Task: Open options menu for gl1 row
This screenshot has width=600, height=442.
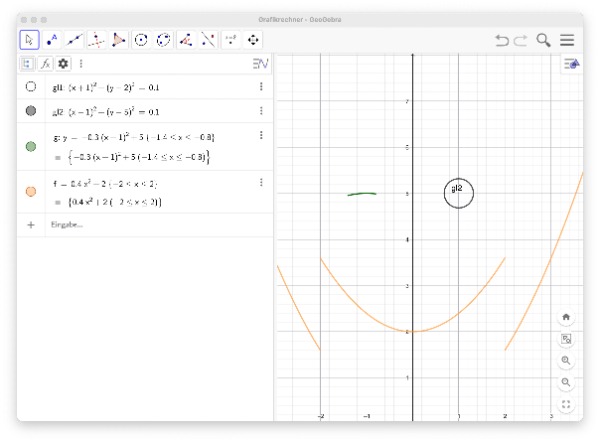Action: click(x=261, y=86)
